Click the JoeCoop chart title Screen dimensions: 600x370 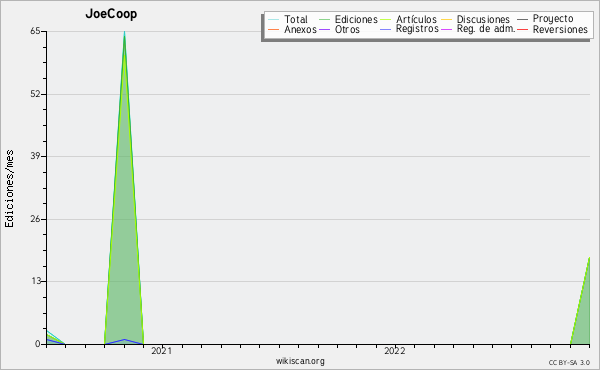pos(111,14)
